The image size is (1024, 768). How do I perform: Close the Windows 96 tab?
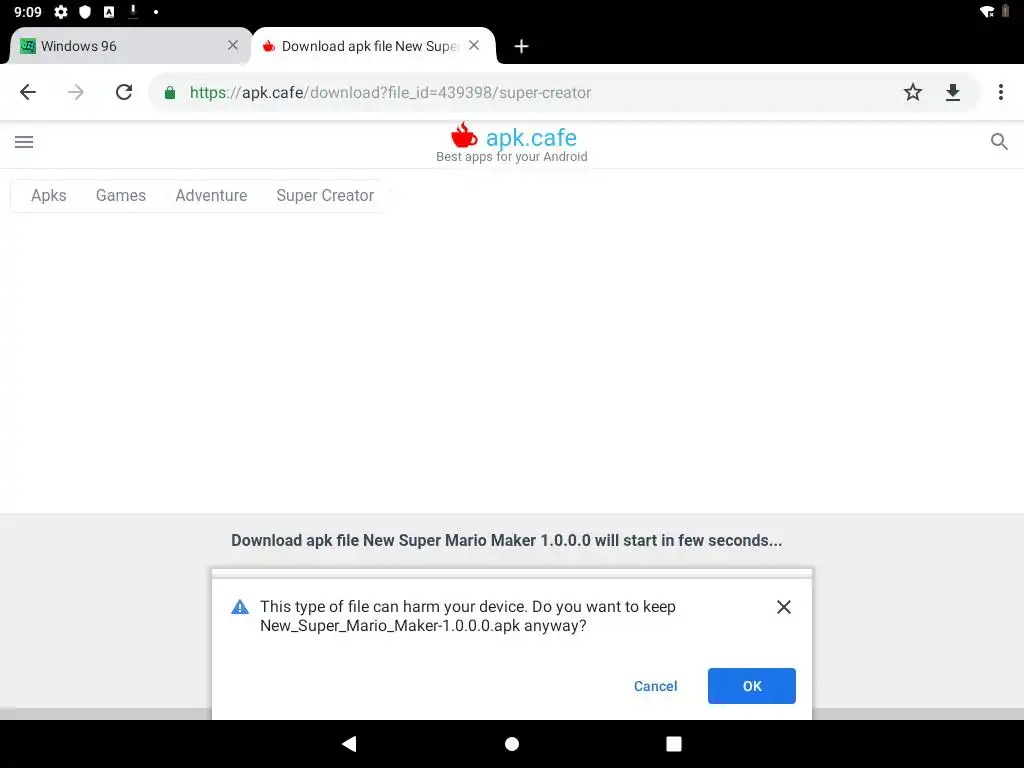tap(232, 45)
